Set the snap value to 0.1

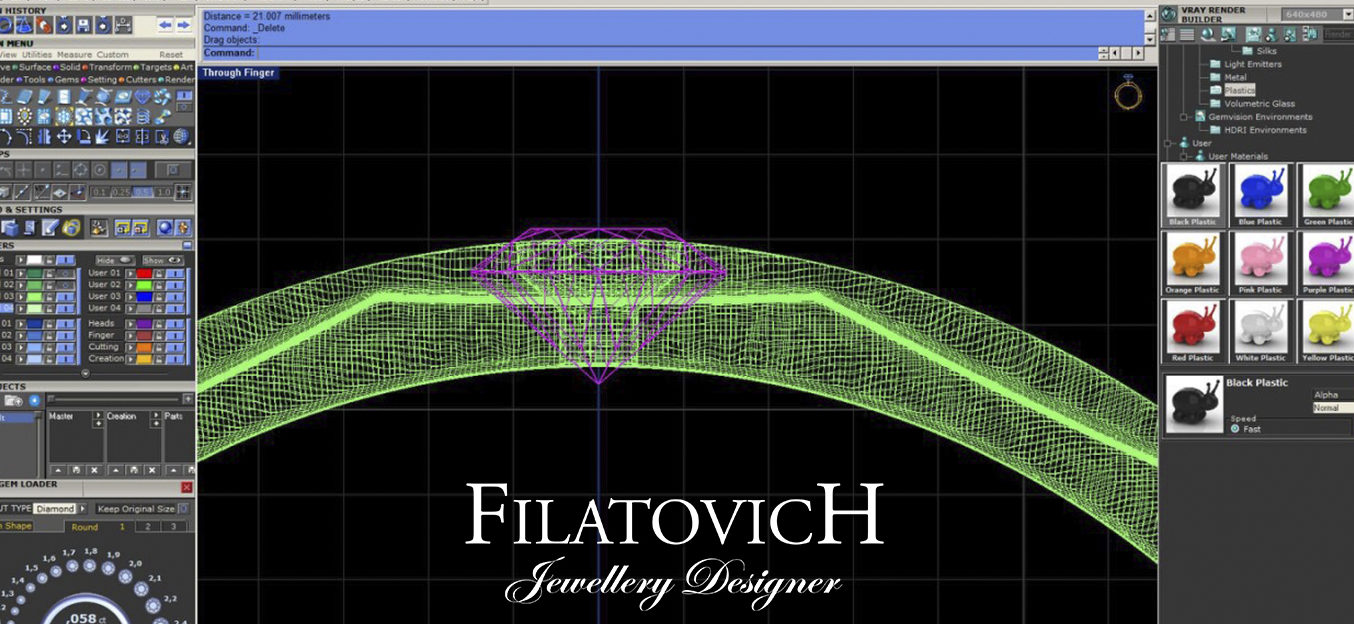(x=100, y=192)
